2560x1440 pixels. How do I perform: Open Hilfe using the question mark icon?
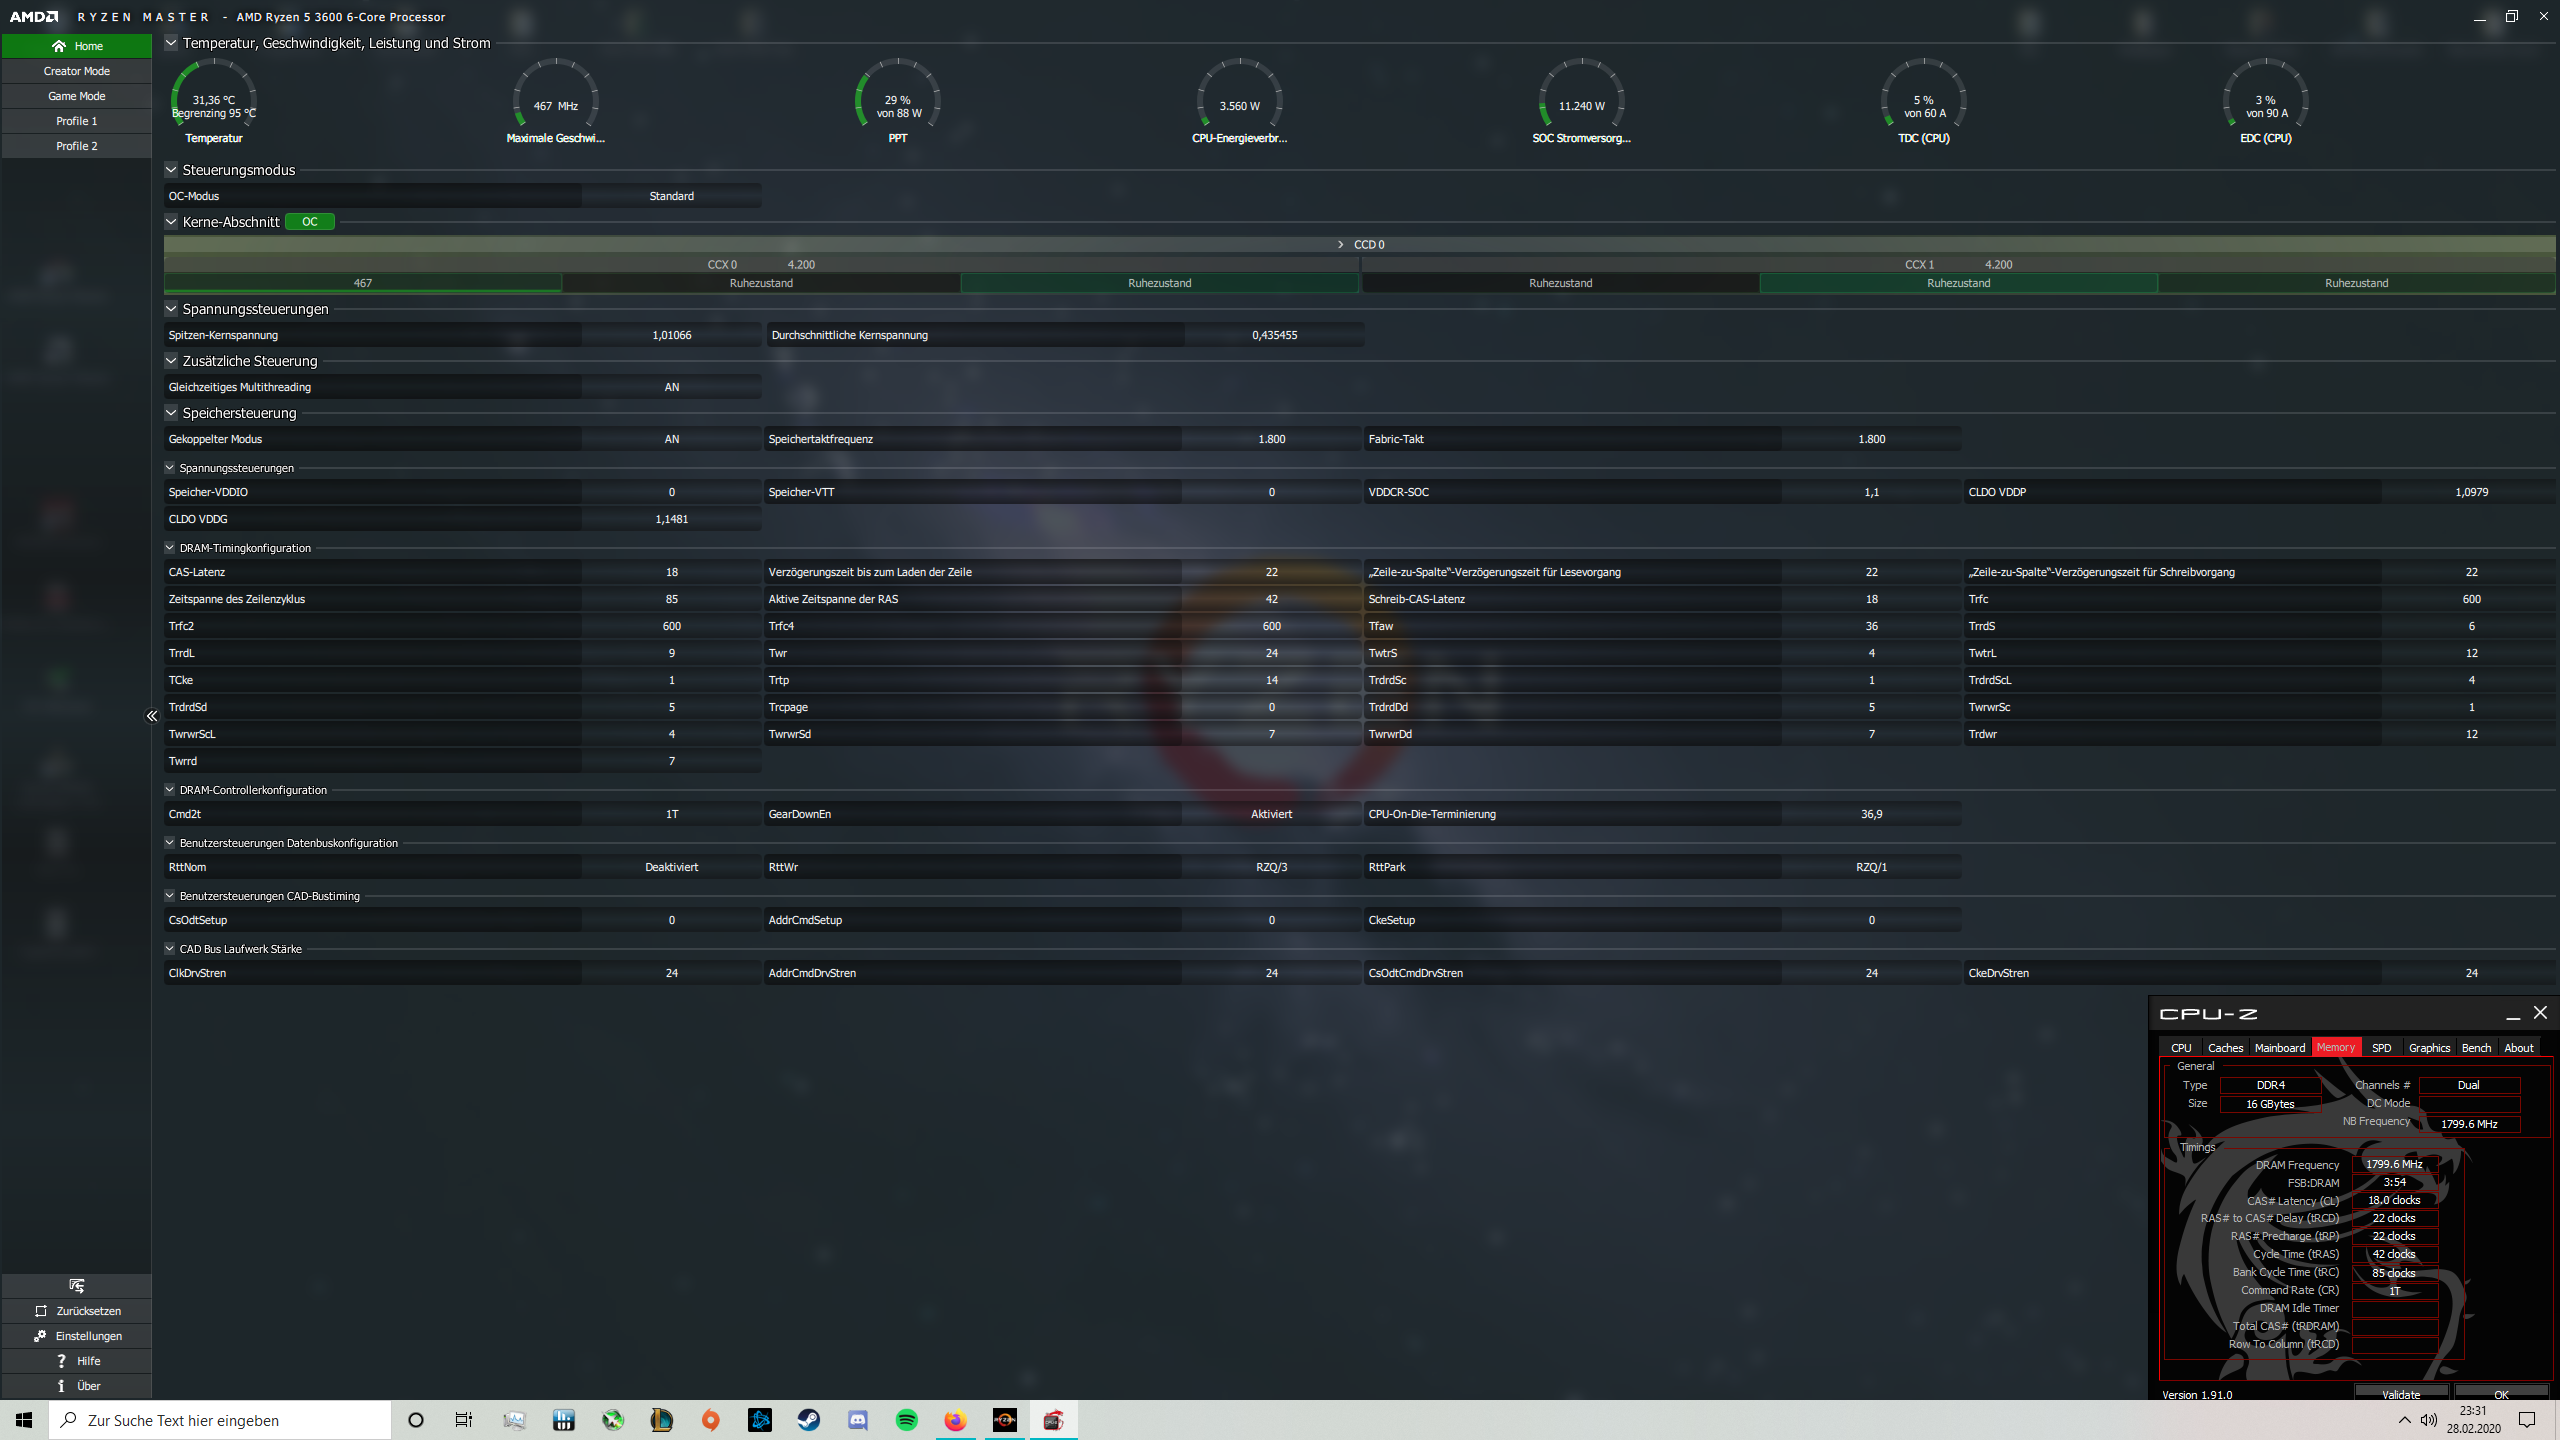tap(62, 1360)
